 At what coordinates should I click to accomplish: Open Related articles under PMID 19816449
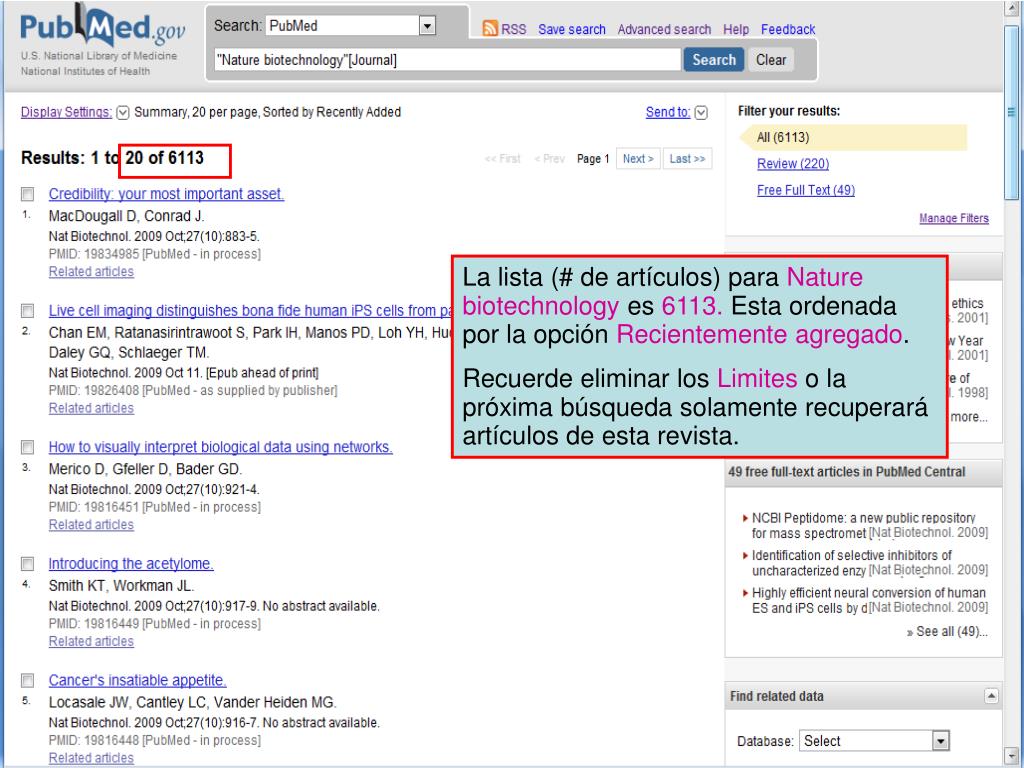click(x=91, y=642)
